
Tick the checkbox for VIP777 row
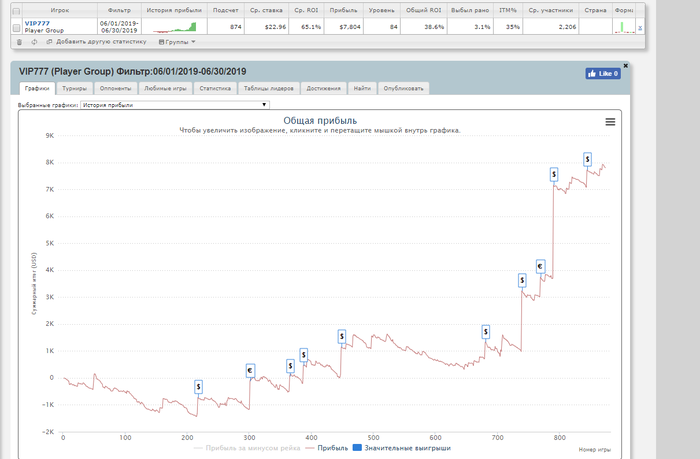pyautogui.click(x=17, y=28)
